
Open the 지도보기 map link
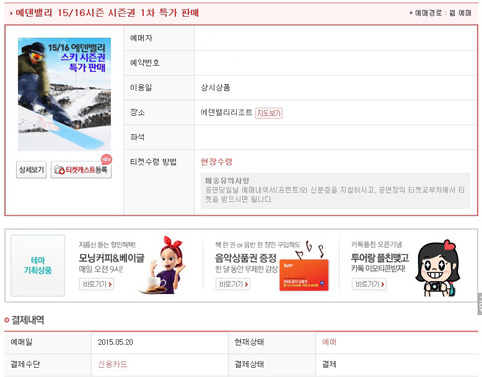pyautogui.click(x=269, y=113)
